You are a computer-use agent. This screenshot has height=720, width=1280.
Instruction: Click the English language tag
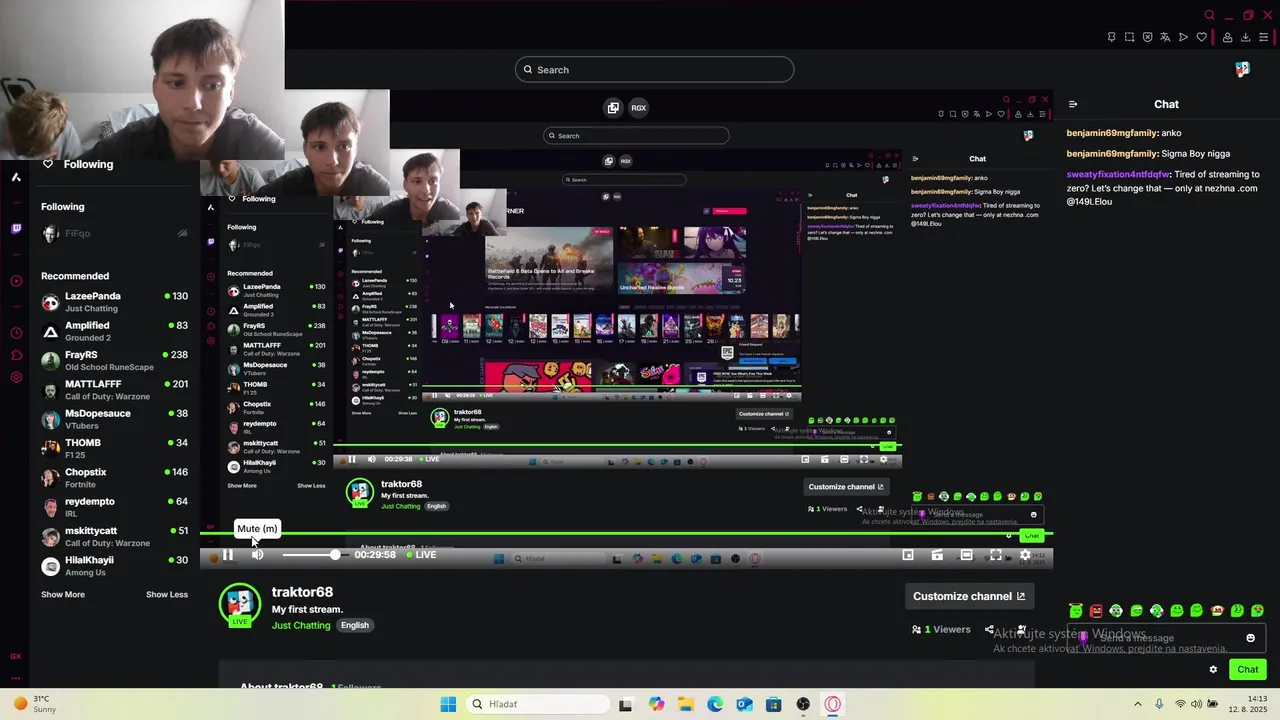355,625
